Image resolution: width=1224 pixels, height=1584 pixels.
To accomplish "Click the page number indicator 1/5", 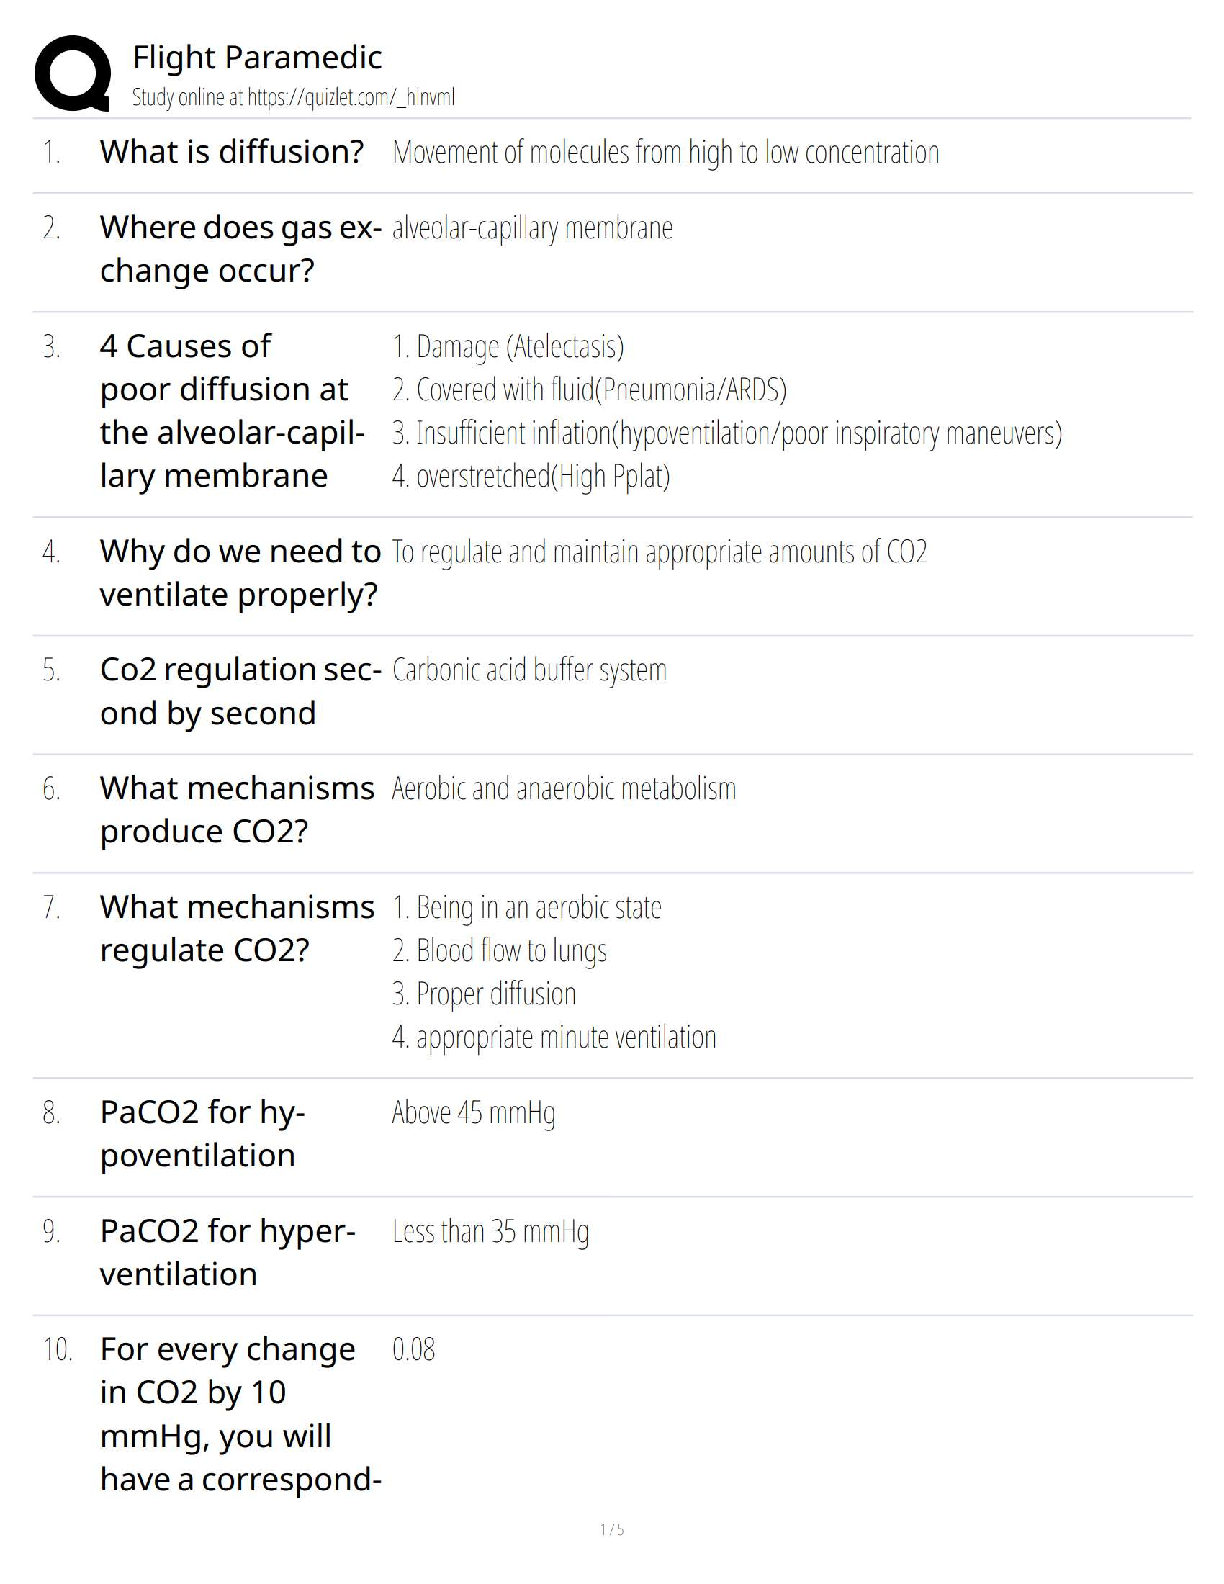I will (612, 1529).
